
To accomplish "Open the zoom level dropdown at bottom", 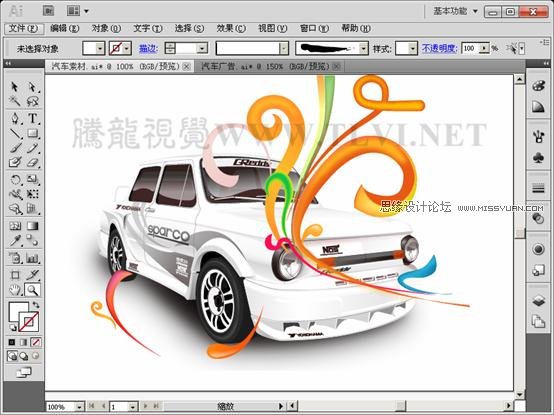I will coord(80,407).
